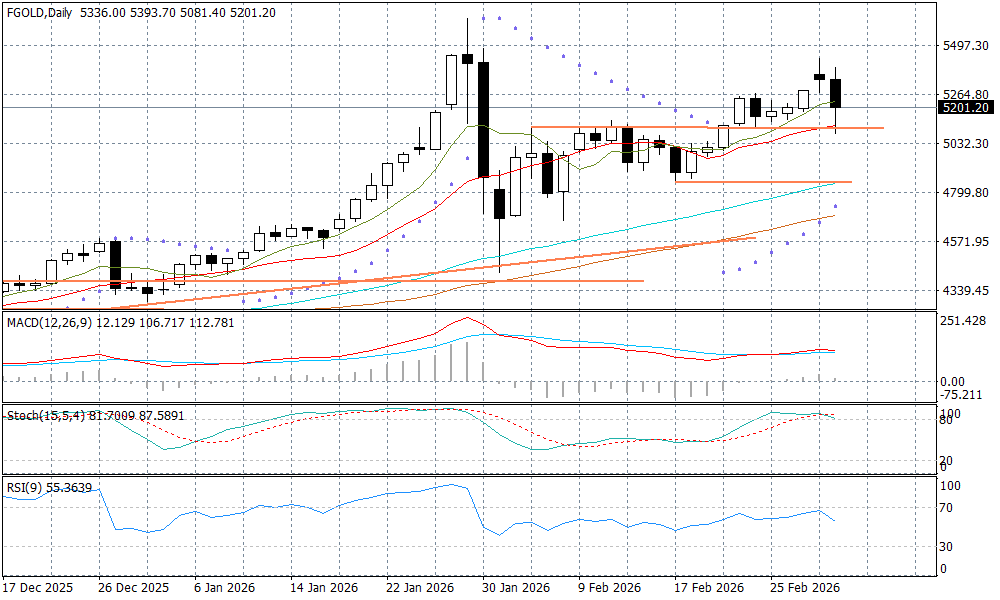
Task: Select the upper orange horizontal resistance line
Action: (700, 127)
